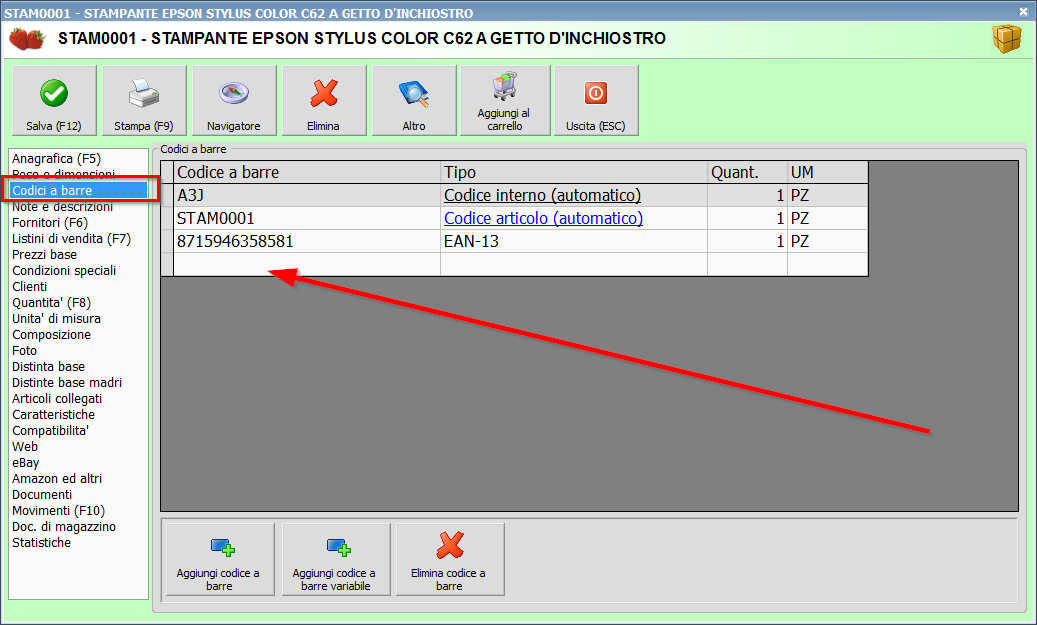Open the Statistiche section
Image resolution: width=1037 pixels, height=625 pixels.
pyautogui.click(x=42, y=542)
